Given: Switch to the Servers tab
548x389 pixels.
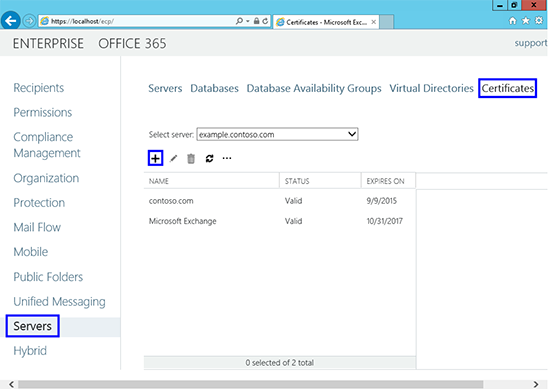Looking at the screenshot, I should point(165,88).
